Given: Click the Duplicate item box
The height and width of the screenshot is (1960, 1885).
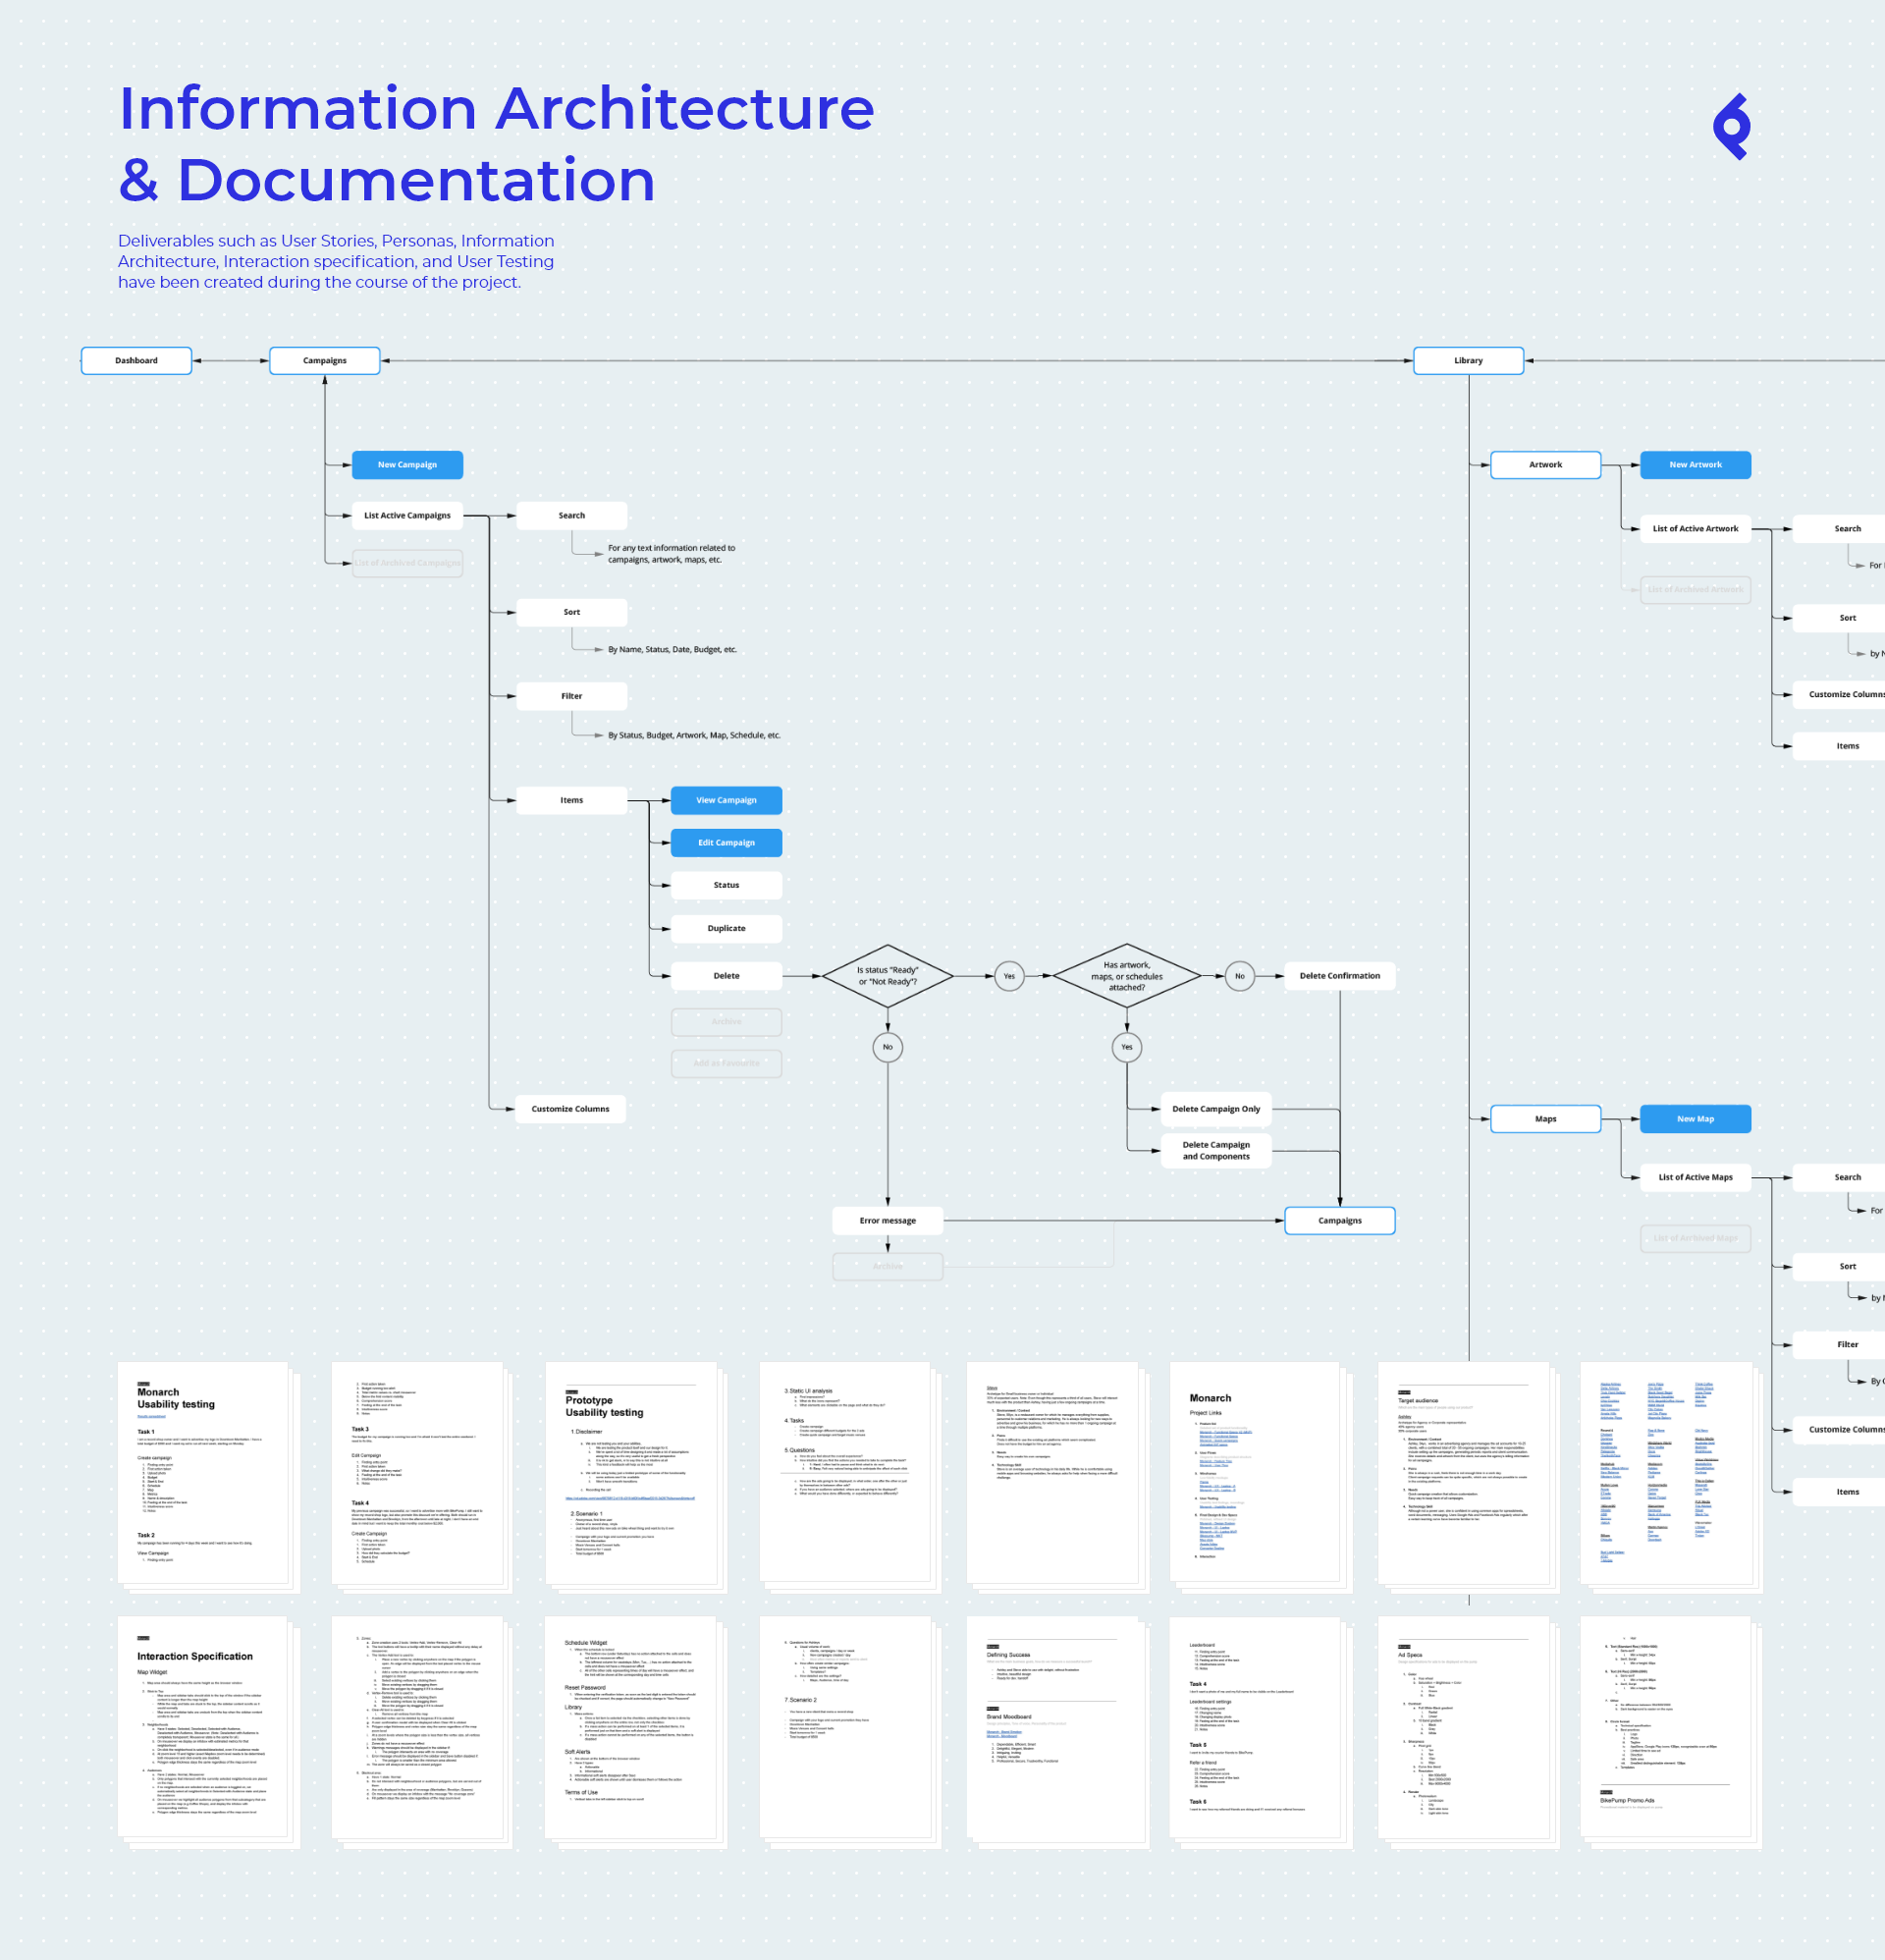Looking at the screenshot, I should 726,928.
